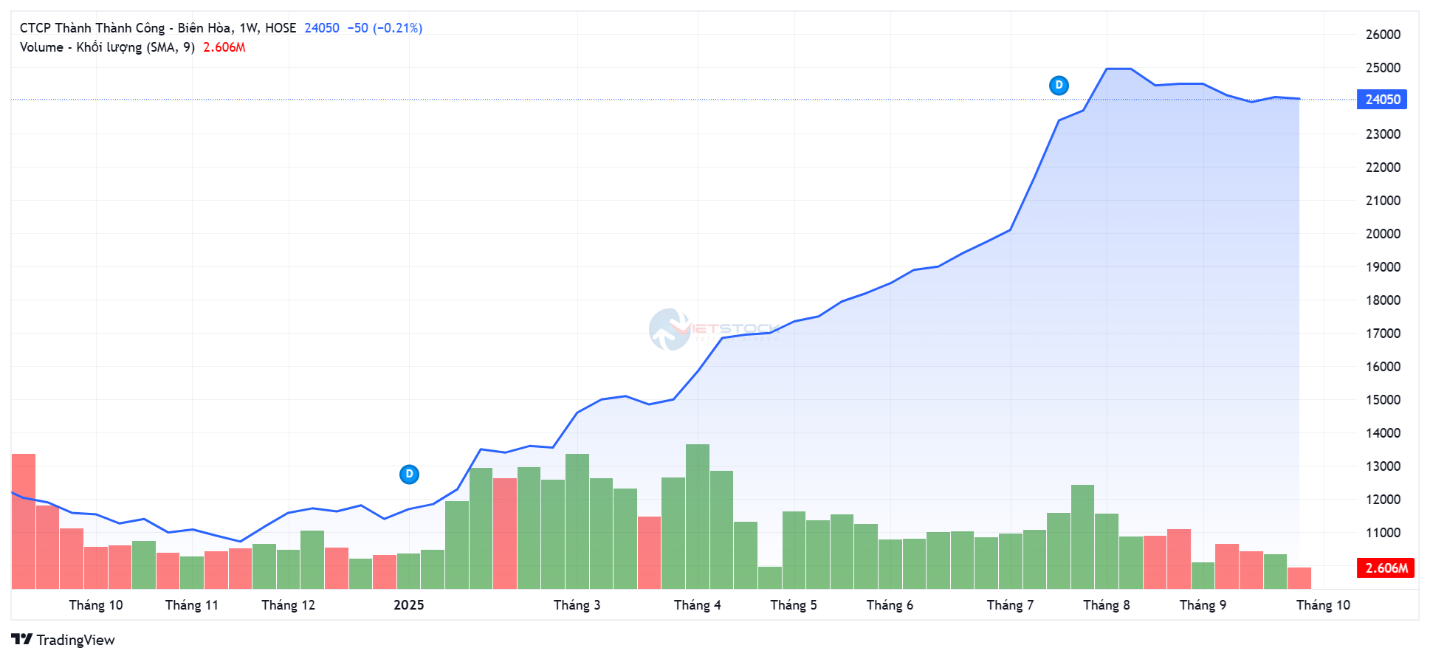Viewport: 1430px width, 659px height.
Task: Click Tháng 7 on the time axis
Action: pyautogui.click(x=1010, y=605)
